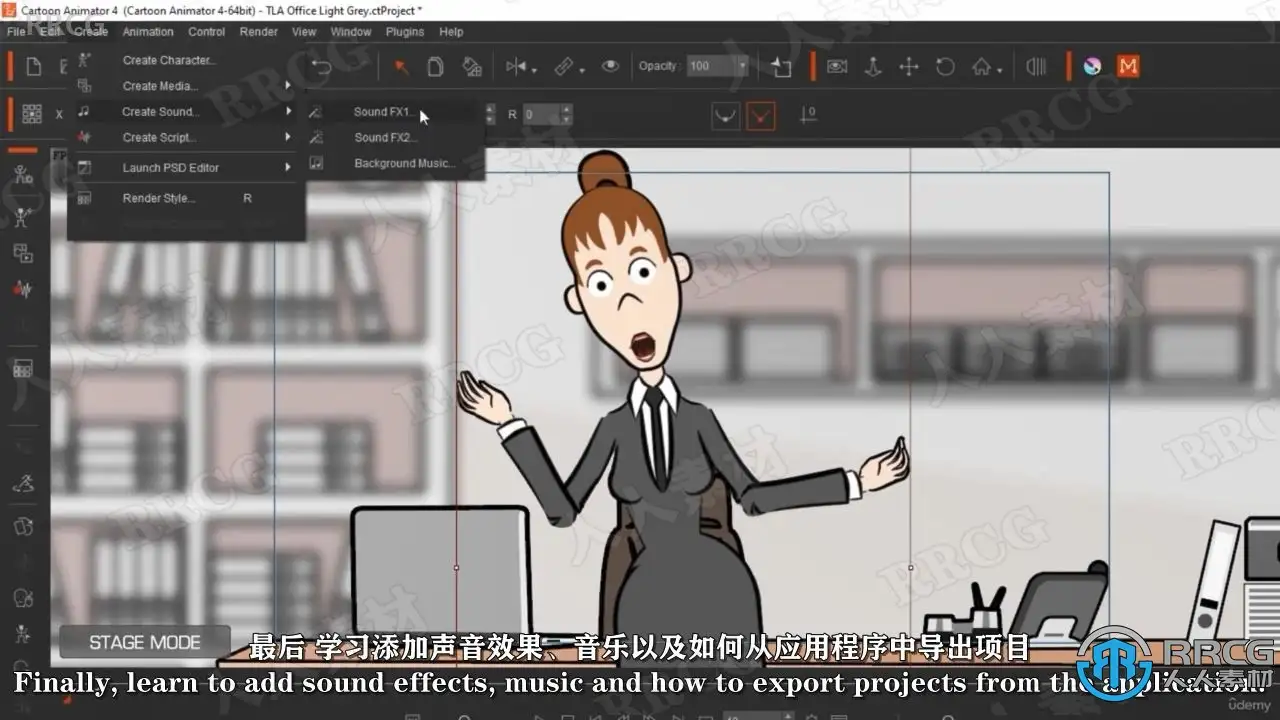The height and width of the screenshot is (720, 1280).
Task: Click the media screens icon in left sidebar
Action: [x=22, y=253]
